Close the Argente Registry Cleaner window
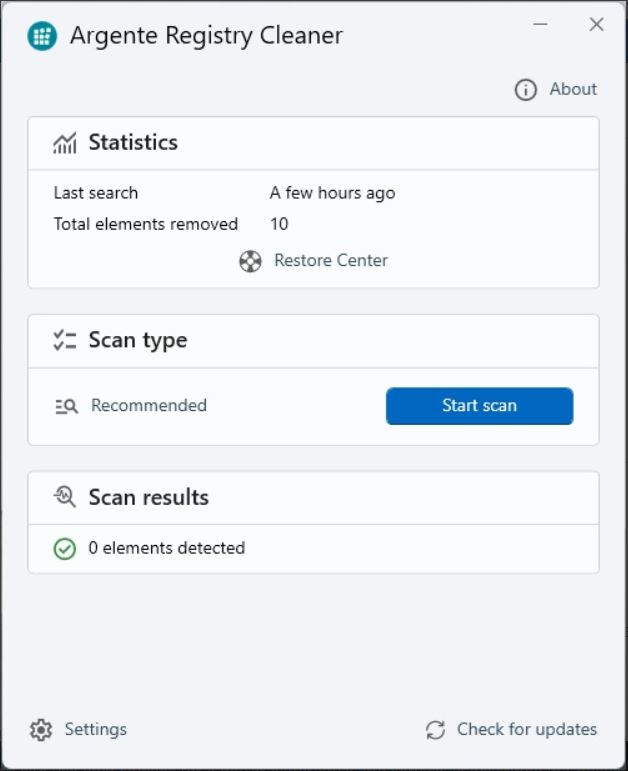Image resolution: width=628 pixels, height=771 pixels. point(597,24)
